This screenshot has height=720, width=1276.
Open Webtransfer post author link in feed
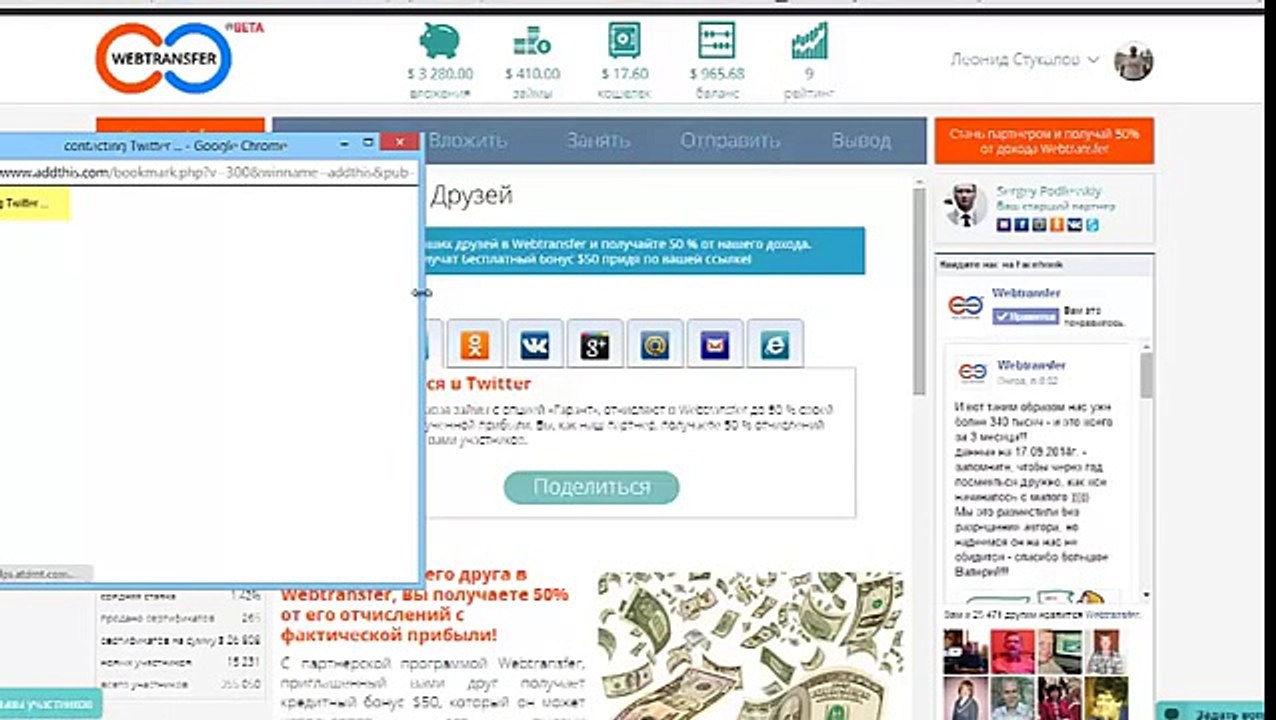pyautogui.click(x=1031, y=365)
